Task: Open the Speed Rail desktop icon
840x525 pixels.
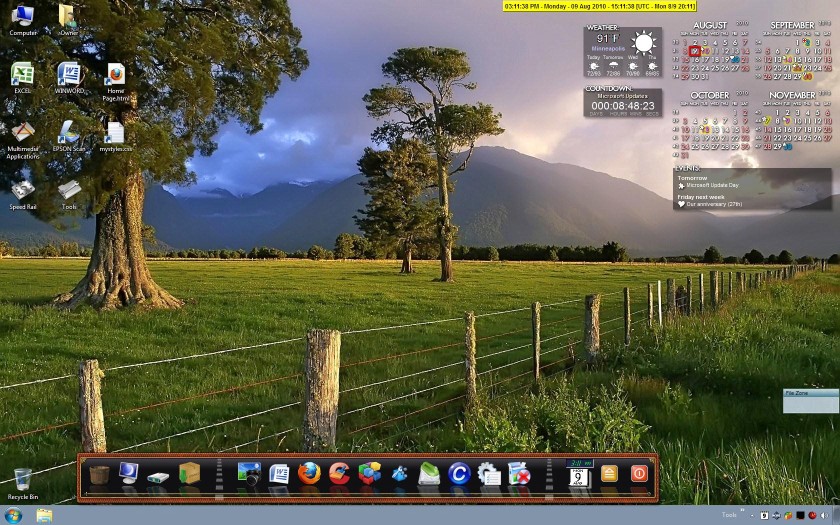Action: 22,191
